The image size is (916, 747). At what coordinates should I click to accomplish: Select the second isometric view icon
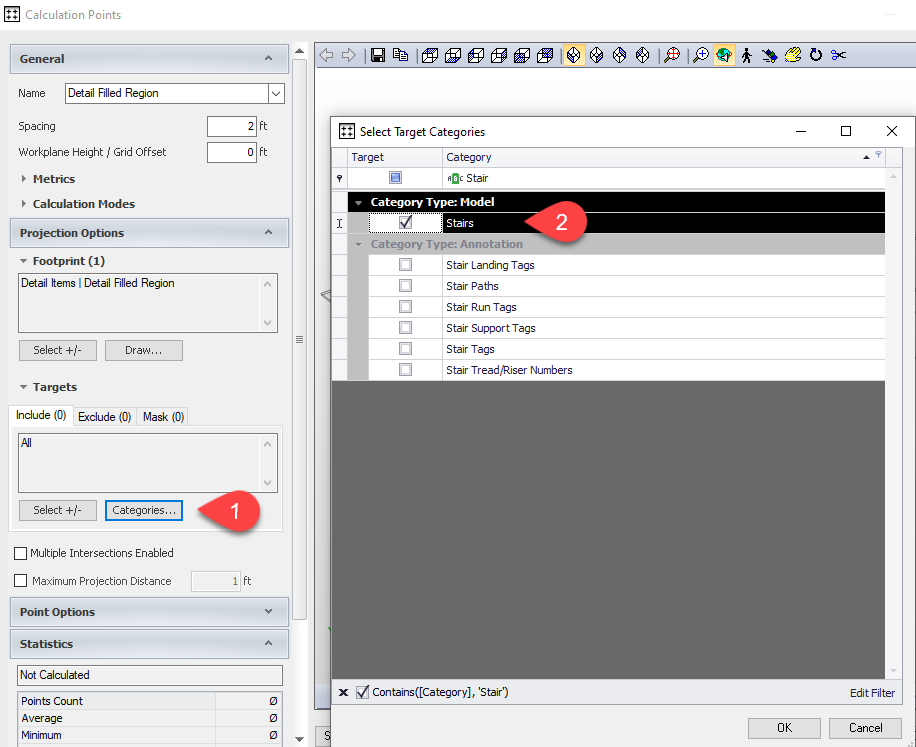coord(596,55)
